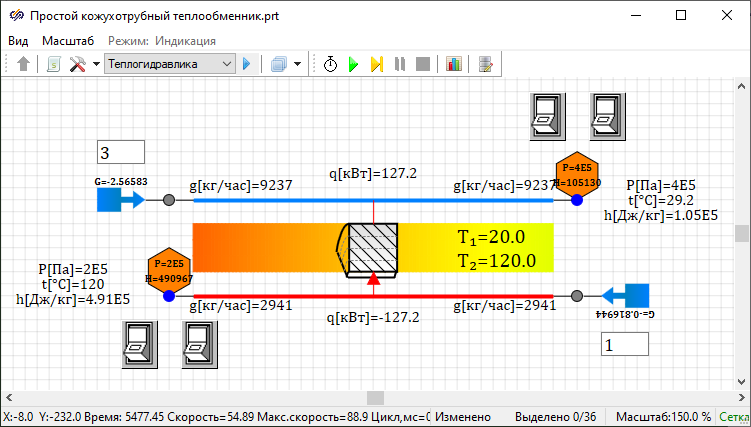Toggle the top-right switch block

(608, 116)
